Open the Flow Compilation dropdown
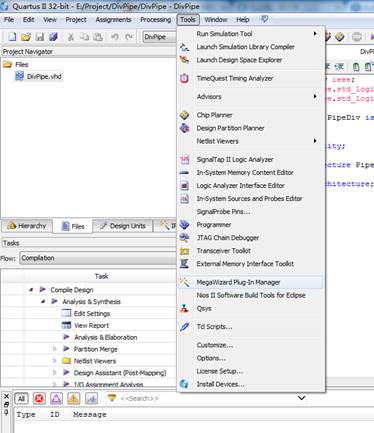Image resolution: width=374 pixels, height=433 pixels. coord(98,258)
